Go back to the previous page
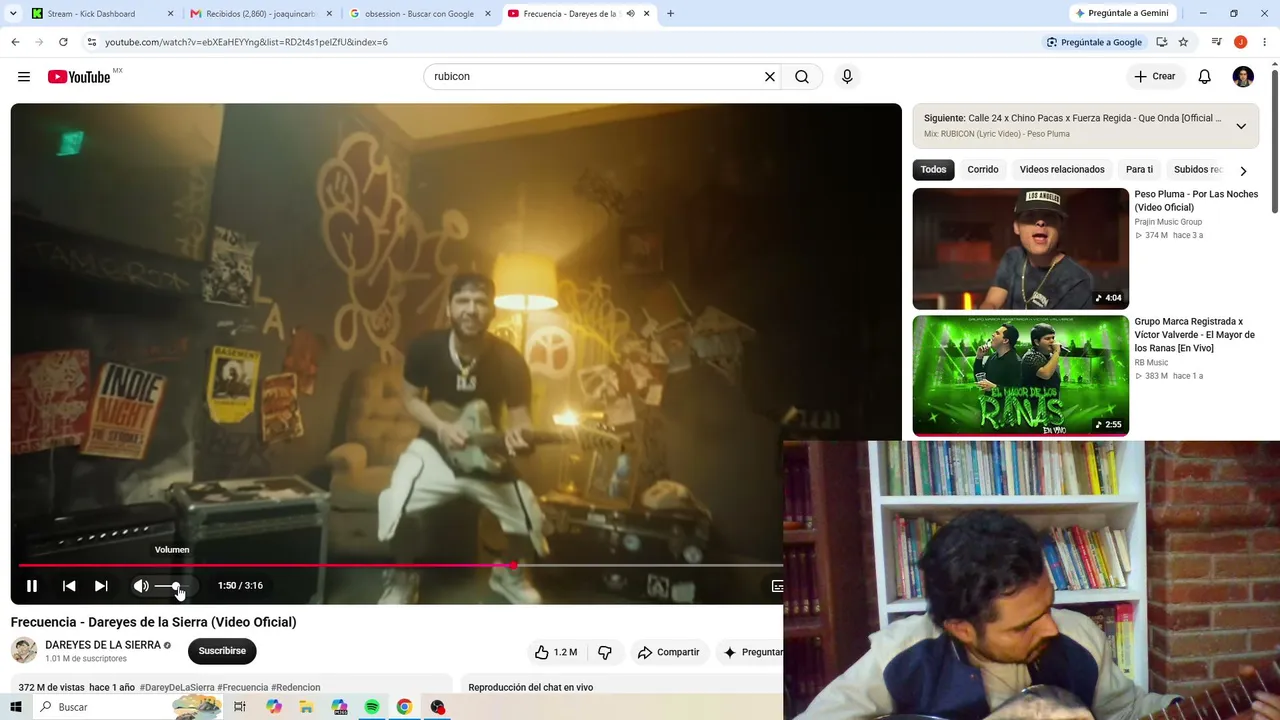Screen dimensions: 1280x720 click(x=15, y=42)
